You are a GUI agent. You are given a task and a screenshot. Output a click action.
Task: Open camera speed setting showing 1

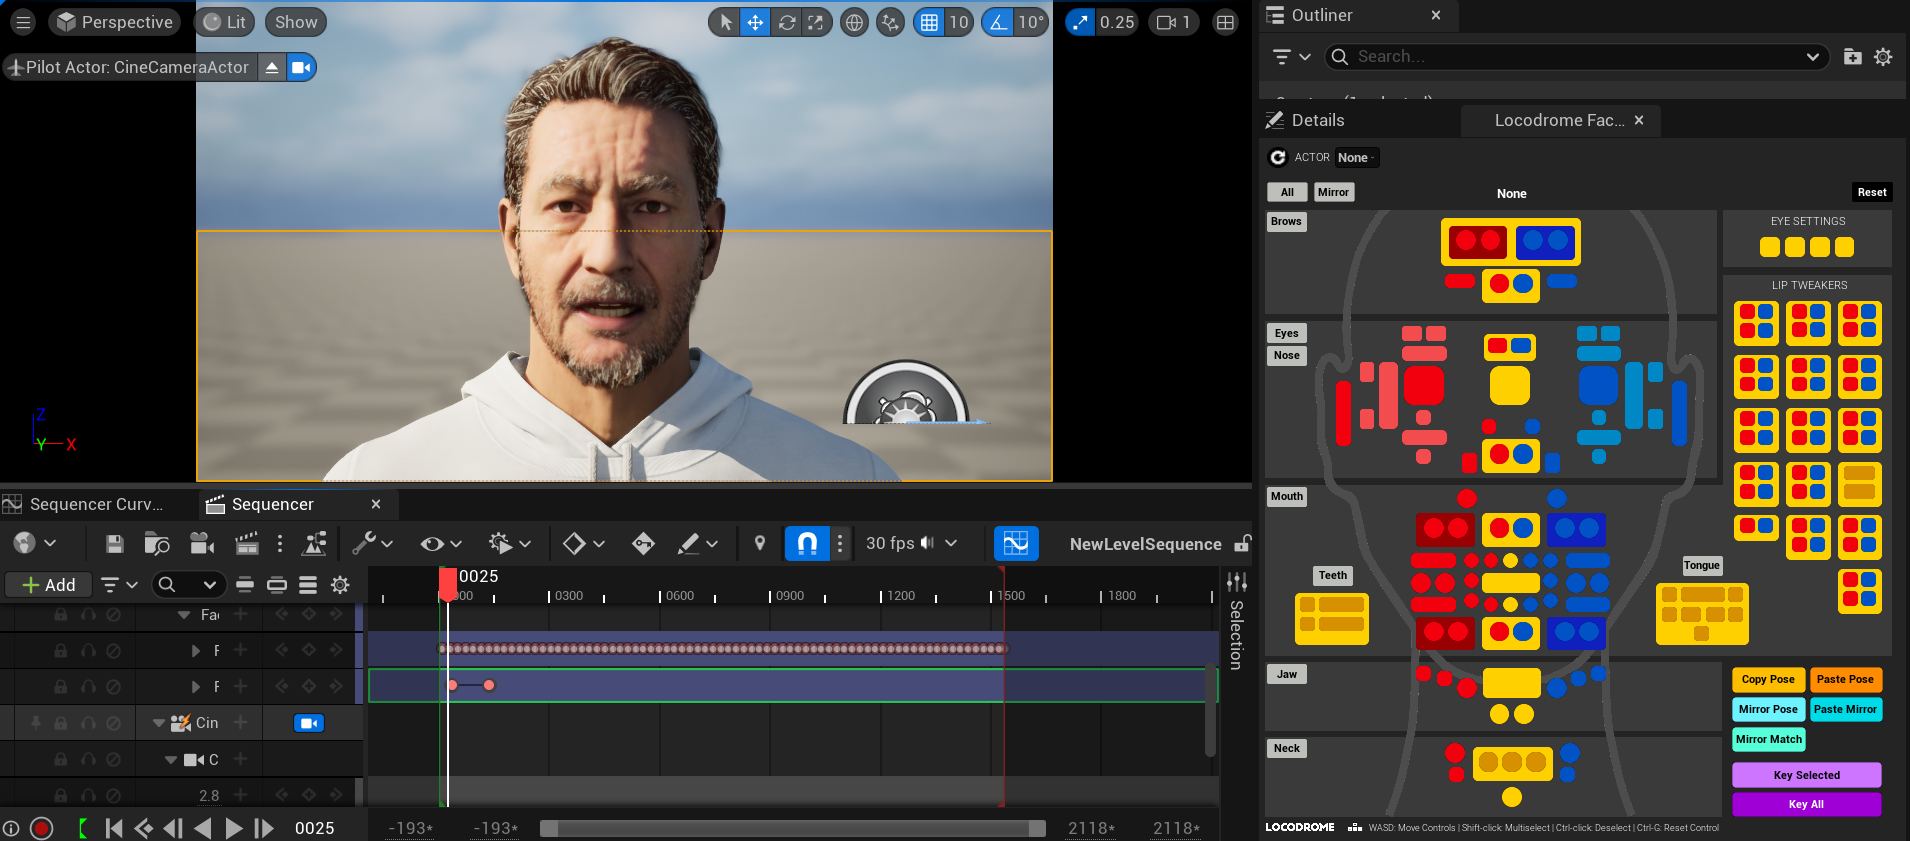1174,22
